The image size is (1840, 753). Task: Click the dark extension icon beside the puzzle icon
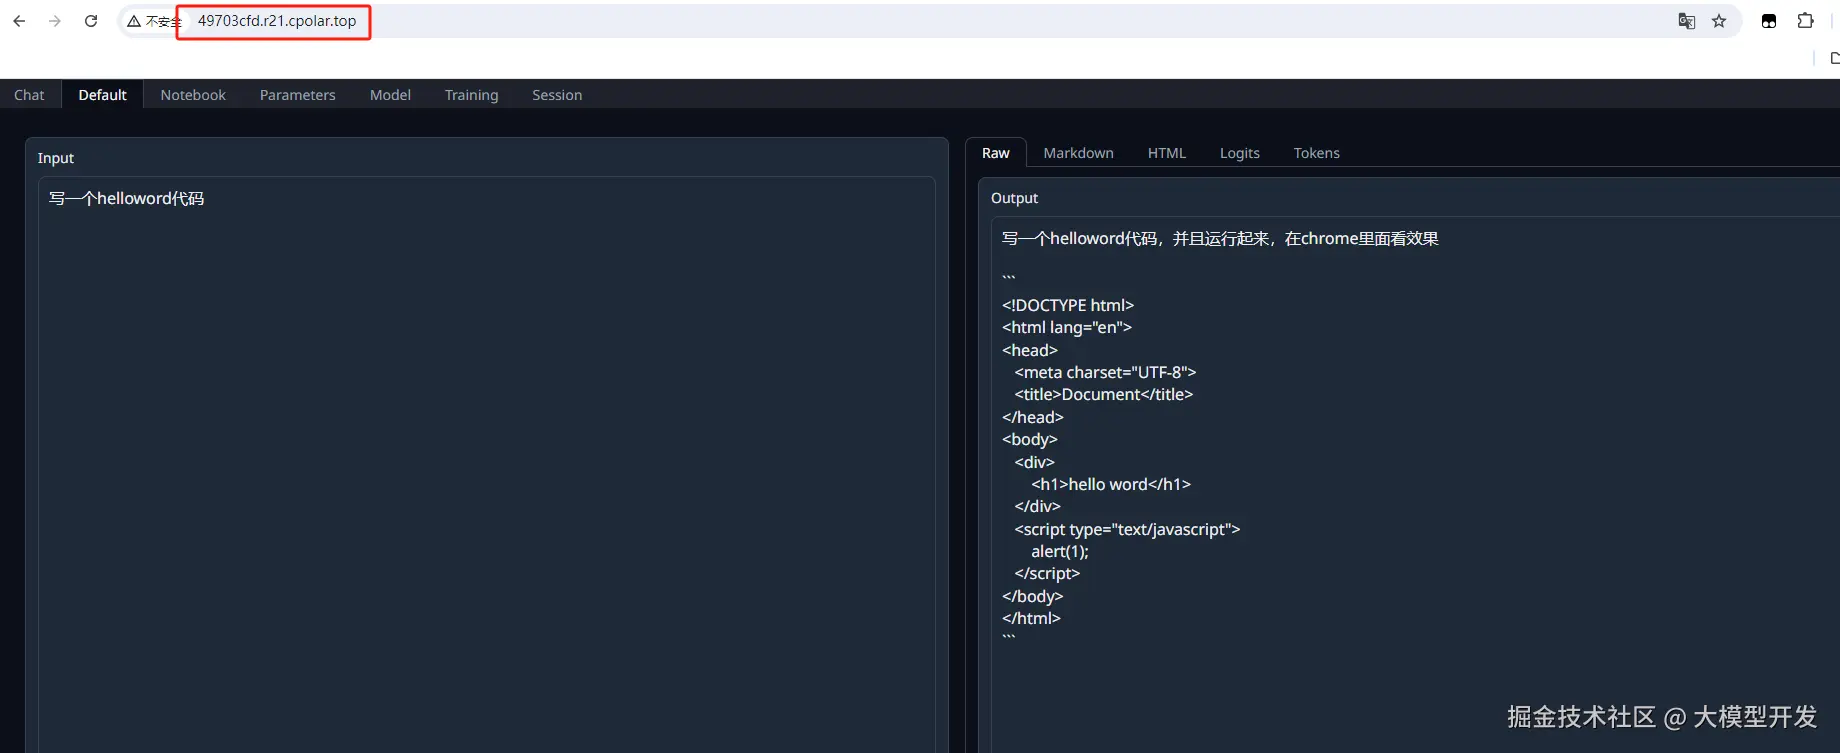coord(1769,21)
